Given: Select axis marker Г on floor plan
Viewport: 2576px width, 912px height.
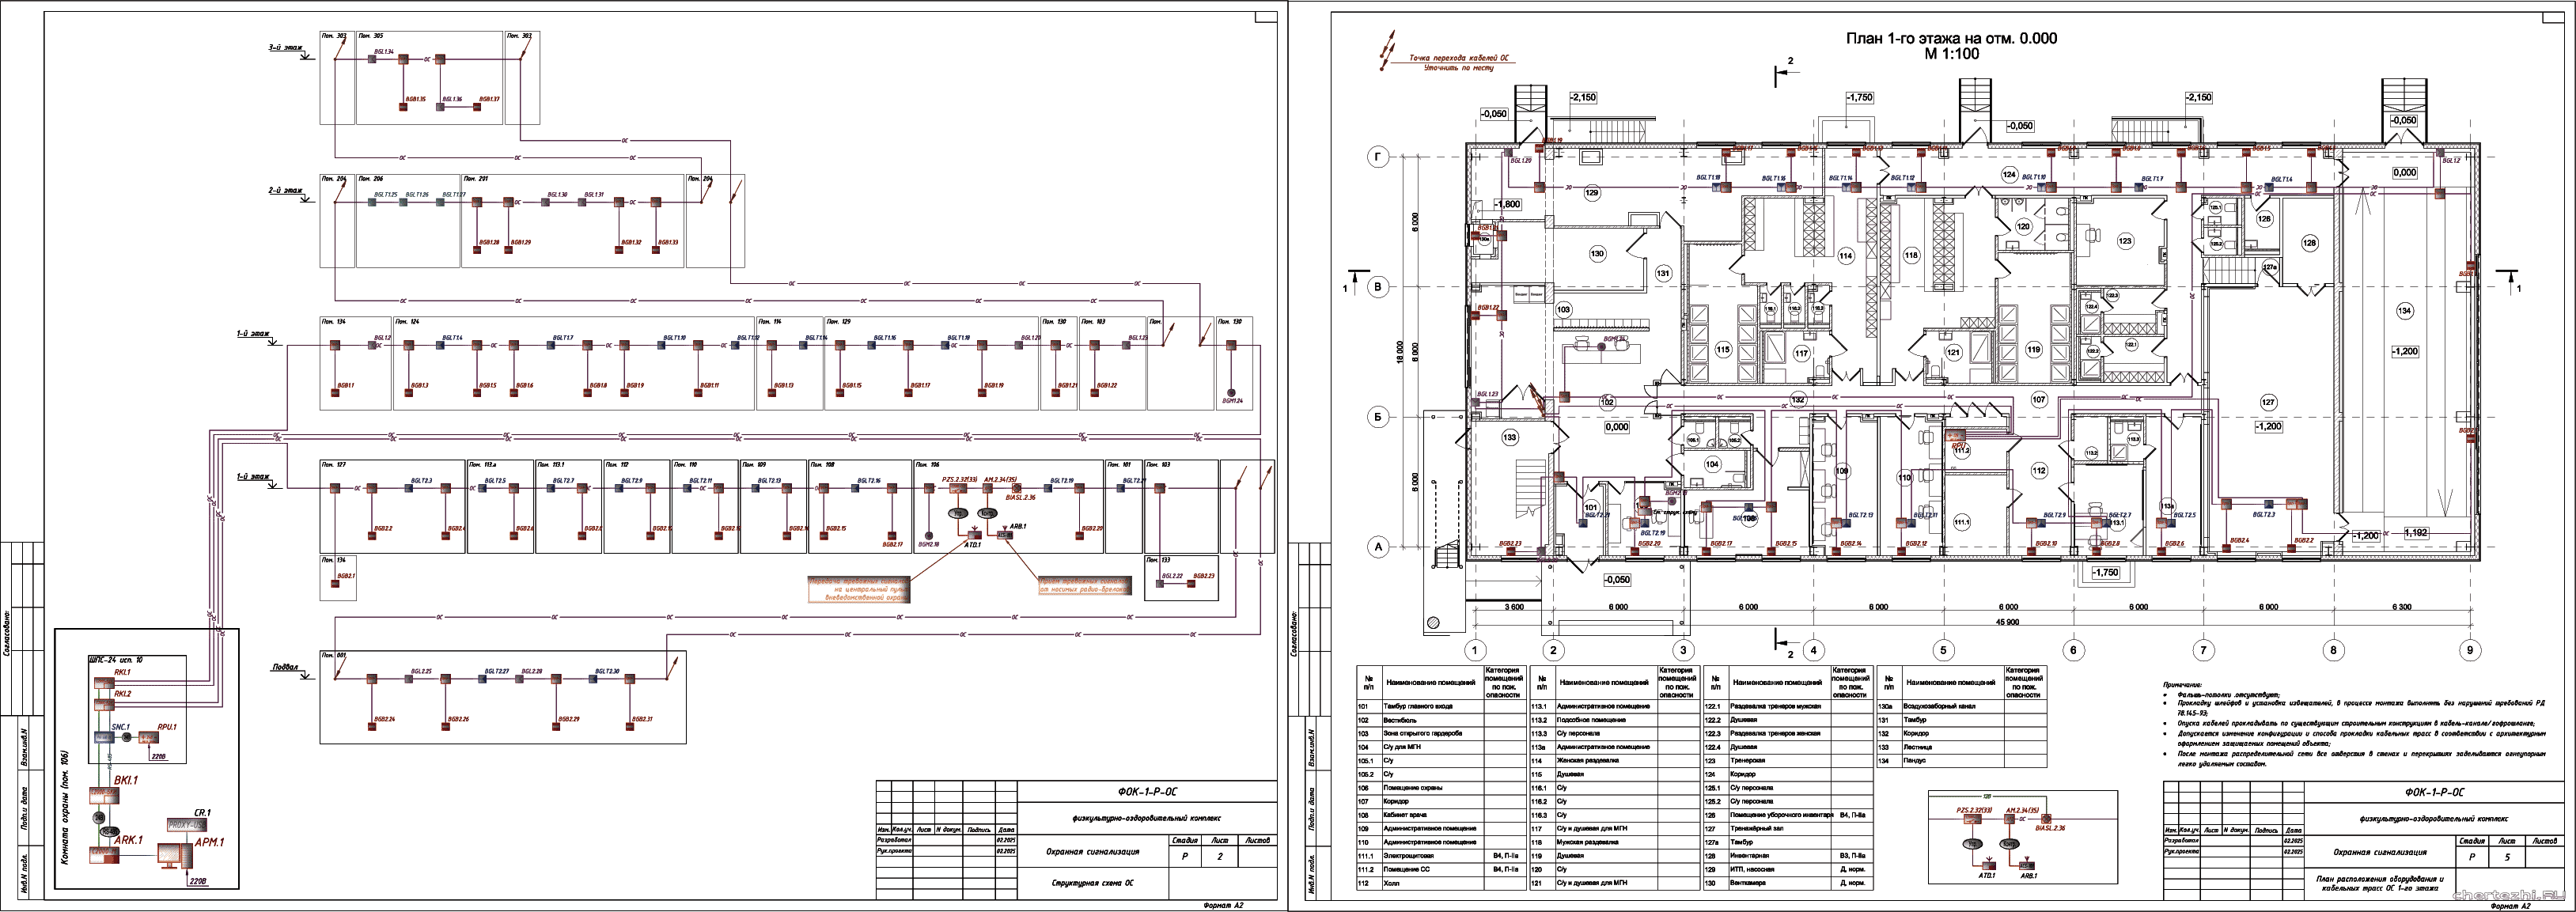Looking at the screenshot, I should (1379, 157).
